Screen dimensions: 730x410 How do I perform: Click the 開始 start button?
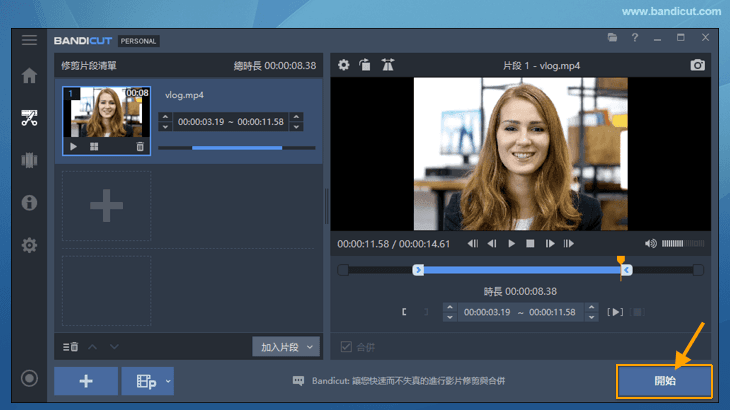pyautogui.click(x=664, y=381)
